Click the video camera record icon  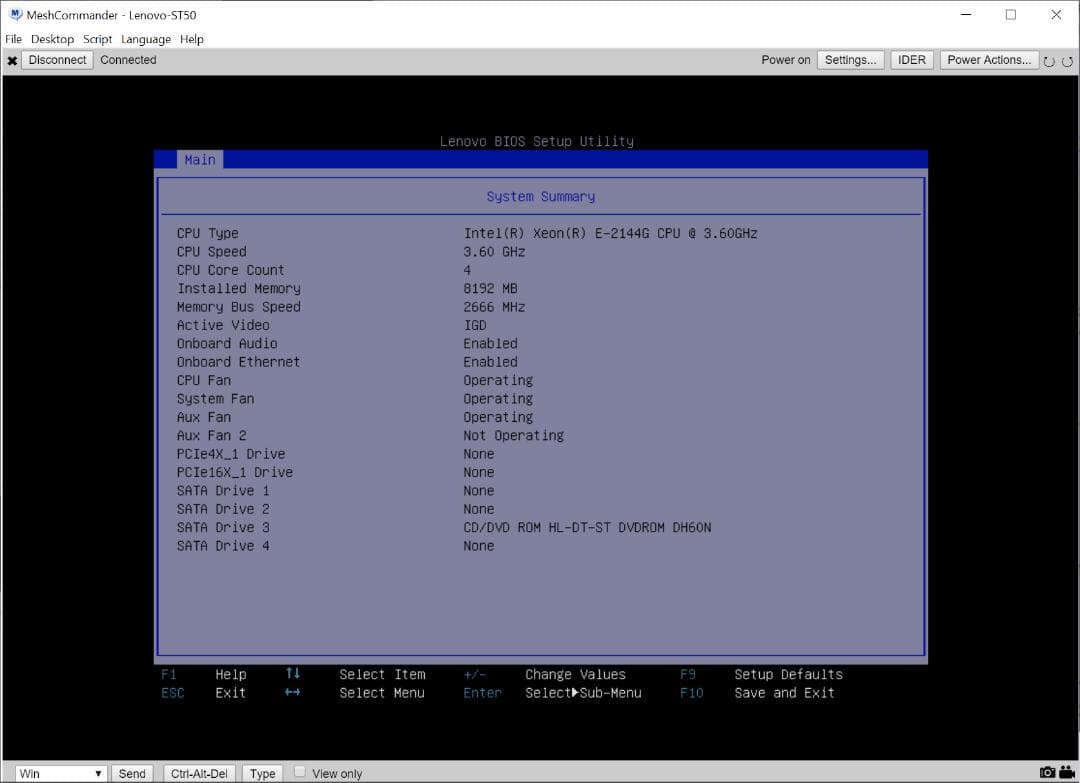(x=1066, y=773)
